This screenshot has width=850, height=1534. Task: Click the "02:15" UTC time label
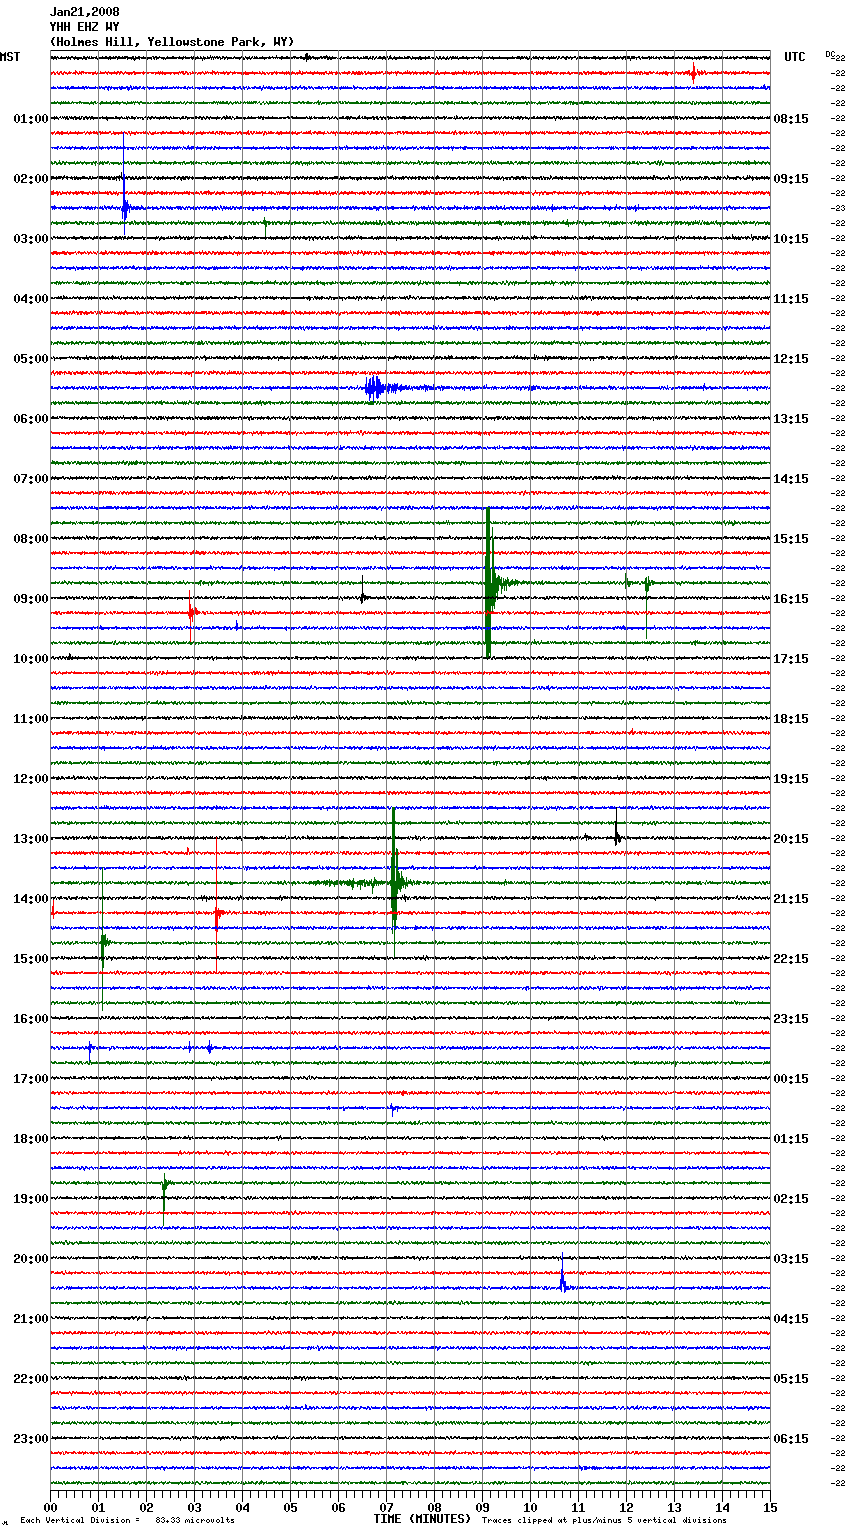(791, 1199)
